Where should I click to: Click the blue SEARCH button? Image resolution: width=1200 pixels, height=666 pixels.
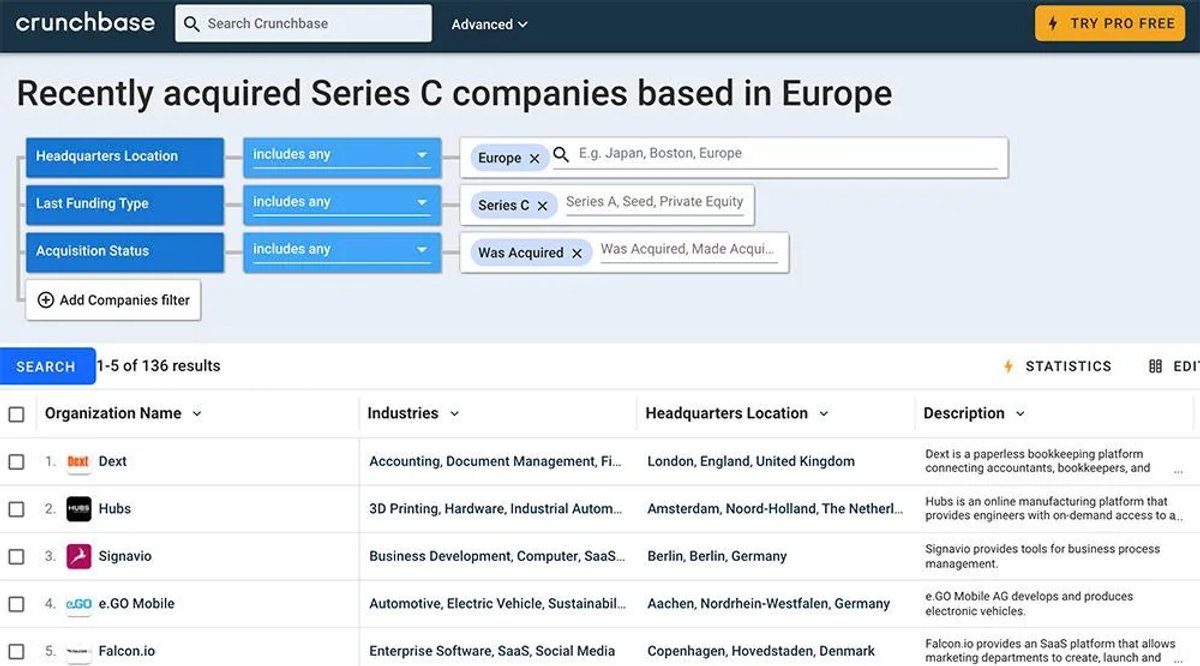46,366
